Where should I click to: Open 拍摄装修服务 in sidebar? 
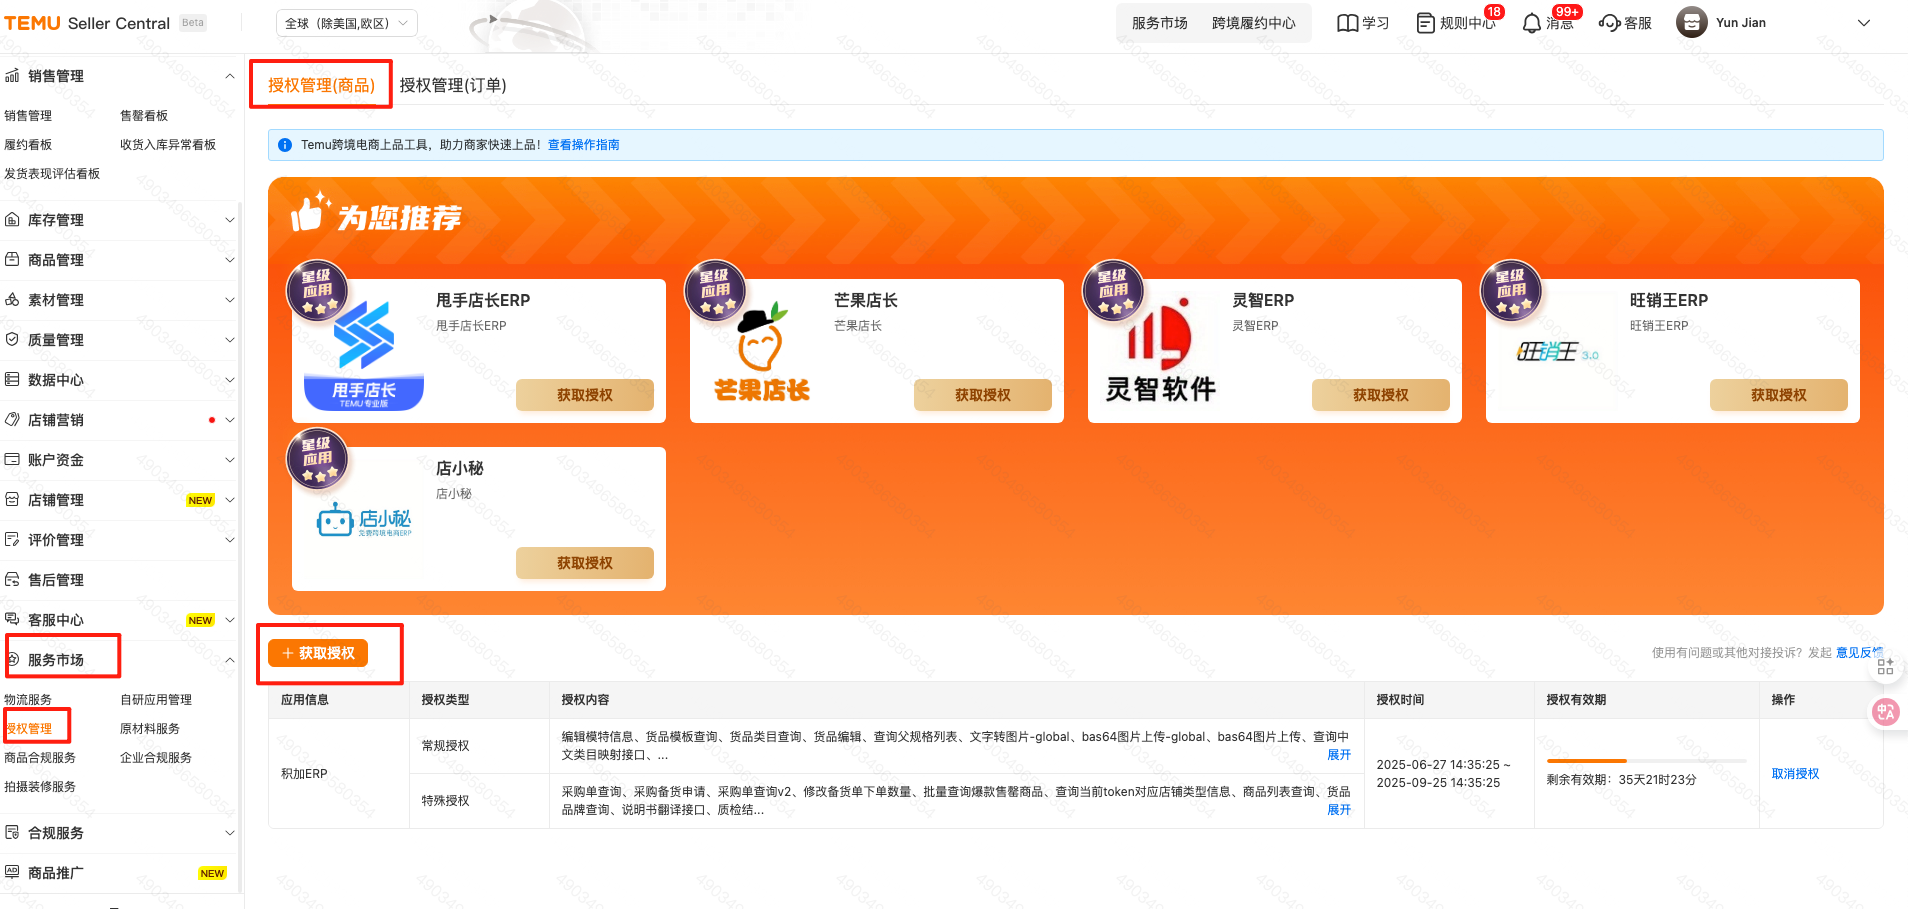tap(40, 787)
